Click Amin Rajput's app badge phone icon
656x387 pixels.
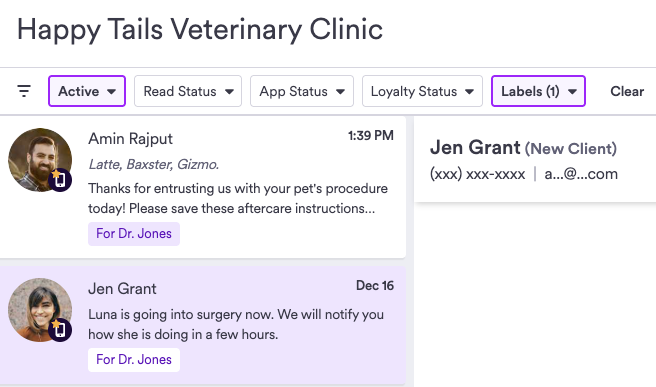click(x=60, y=180)
